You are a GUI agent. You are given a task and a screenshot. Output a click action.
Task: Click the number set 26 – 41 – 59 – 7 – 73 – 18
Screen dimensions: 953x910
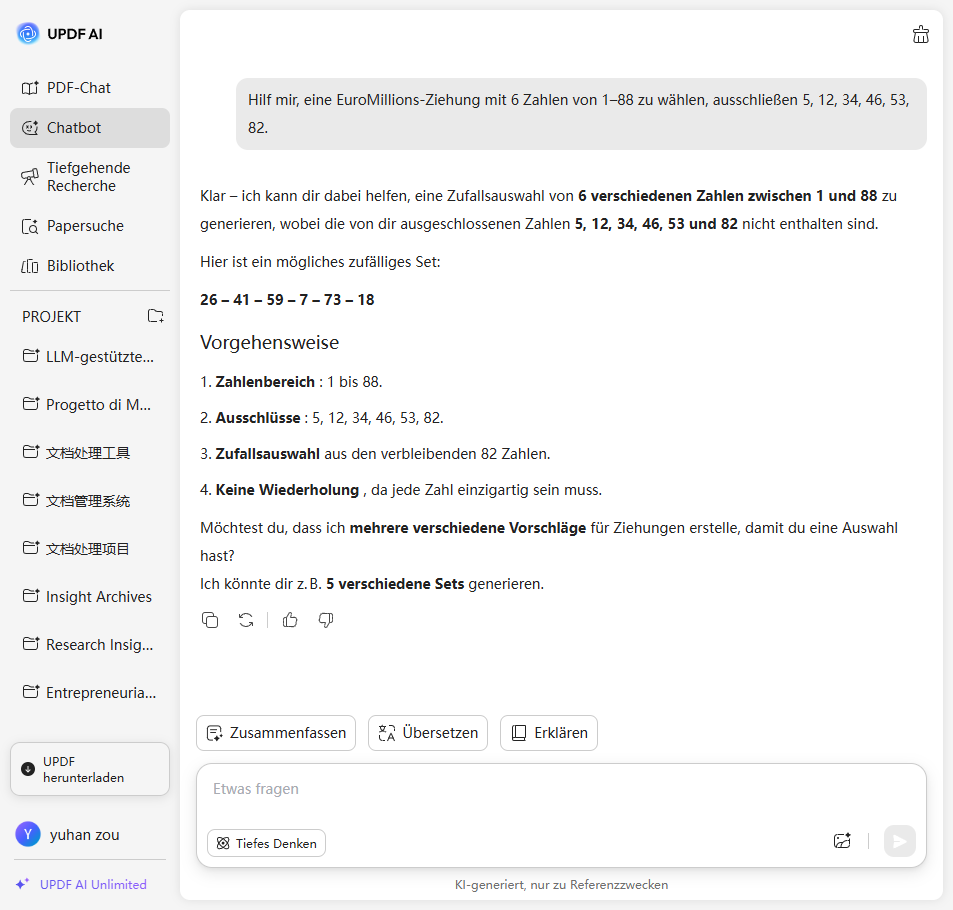click(x=287, y=300)
